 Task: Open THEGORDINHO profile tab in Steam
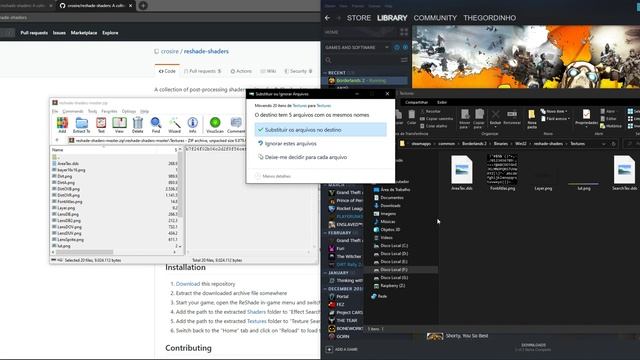point(489,18)
